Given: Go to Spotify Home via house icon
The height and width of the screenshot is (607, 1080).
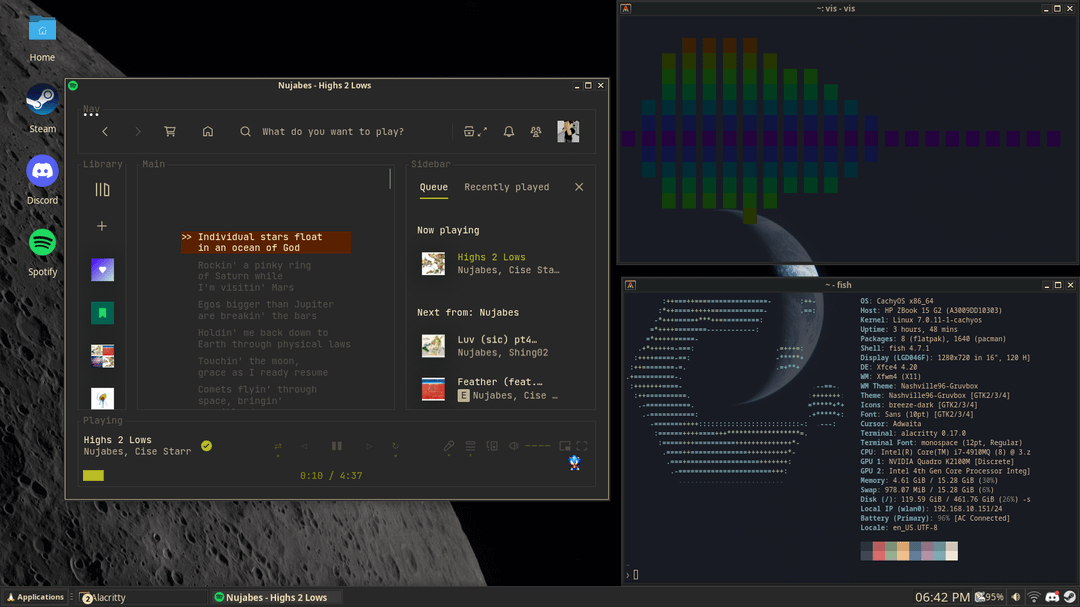Looking at the screenshot, I should (x=207, y=132).
